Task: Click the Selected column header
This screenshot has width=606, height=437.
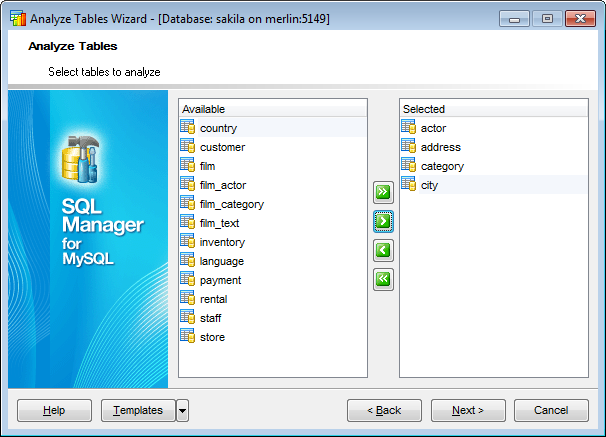Action: (494, 109)
